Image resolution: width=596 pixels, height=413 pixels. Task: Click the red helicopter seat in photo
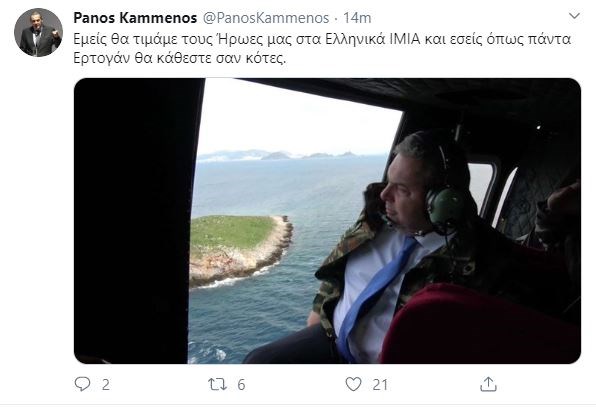479,323
